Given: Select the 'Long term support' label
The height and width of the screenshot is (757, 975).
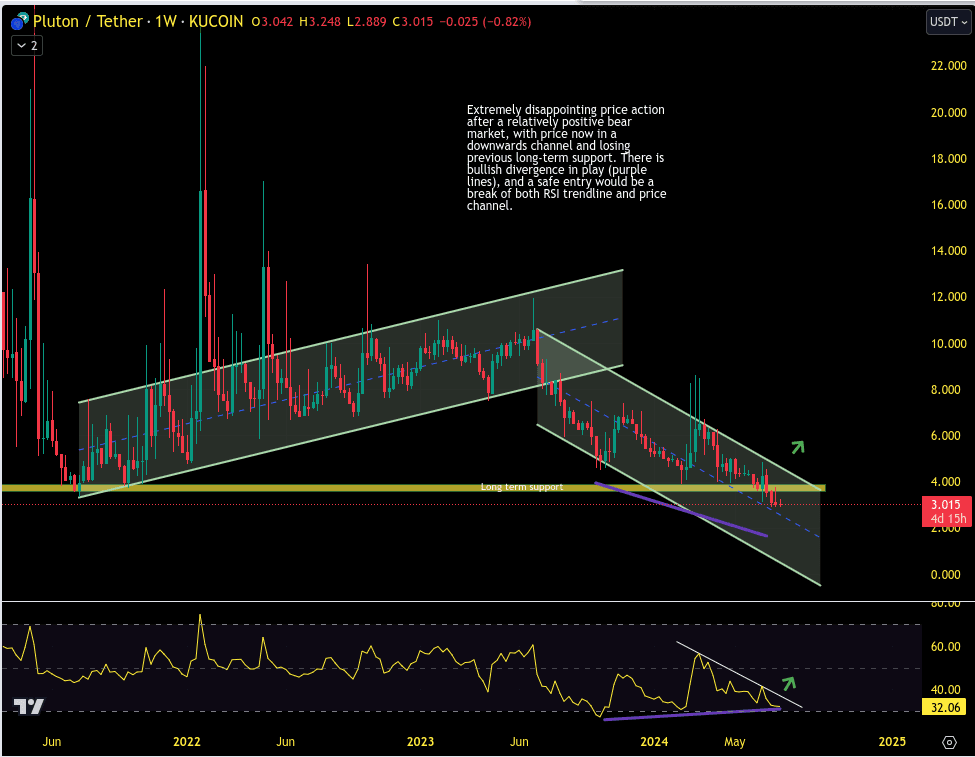Looking at the screenshot, I should click(522, 487).
